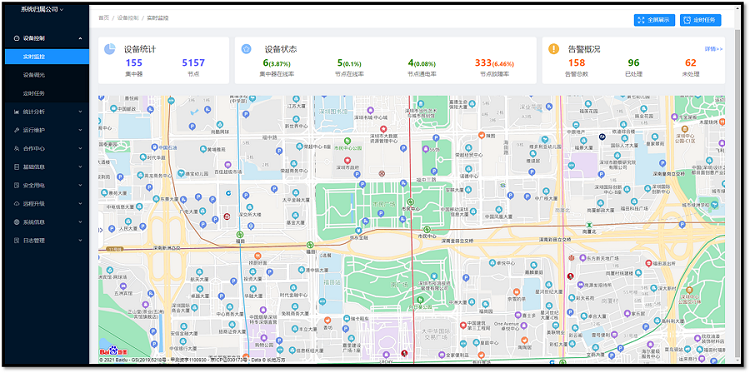Click the 日志管理 log icon in sidebar
This screenshot has height=373, width=750.
coord(17,241)
